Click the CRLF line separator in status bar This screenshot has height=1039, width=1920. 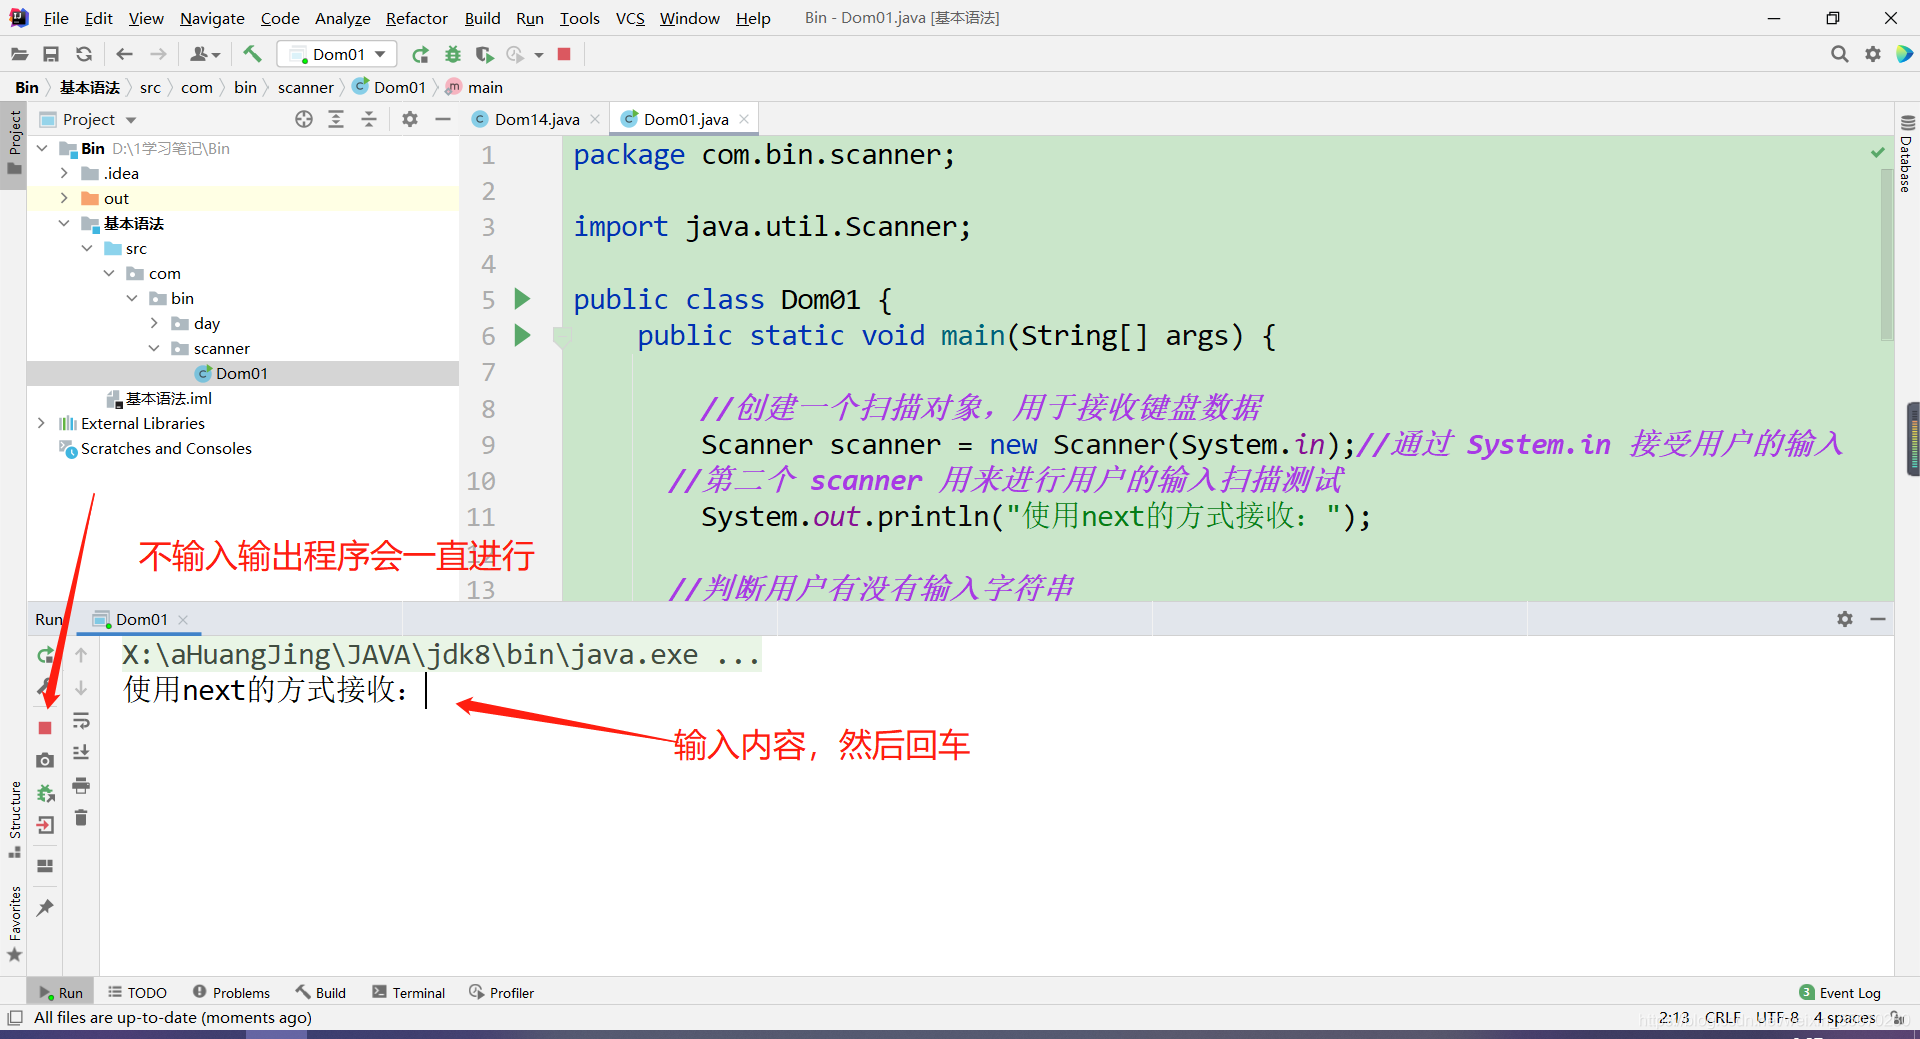(x=1722, y=1017)
